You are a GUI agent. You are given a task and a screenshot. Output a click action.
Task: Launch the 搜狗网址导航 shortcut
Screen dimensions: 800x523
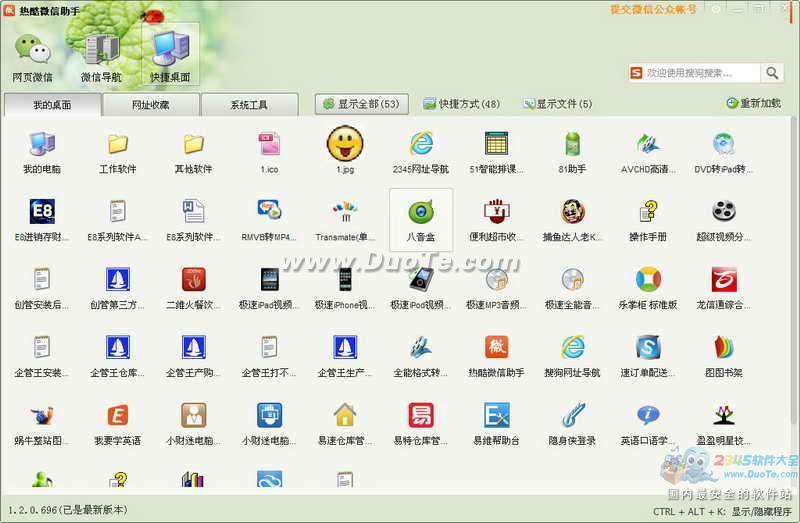click(572, 356)
